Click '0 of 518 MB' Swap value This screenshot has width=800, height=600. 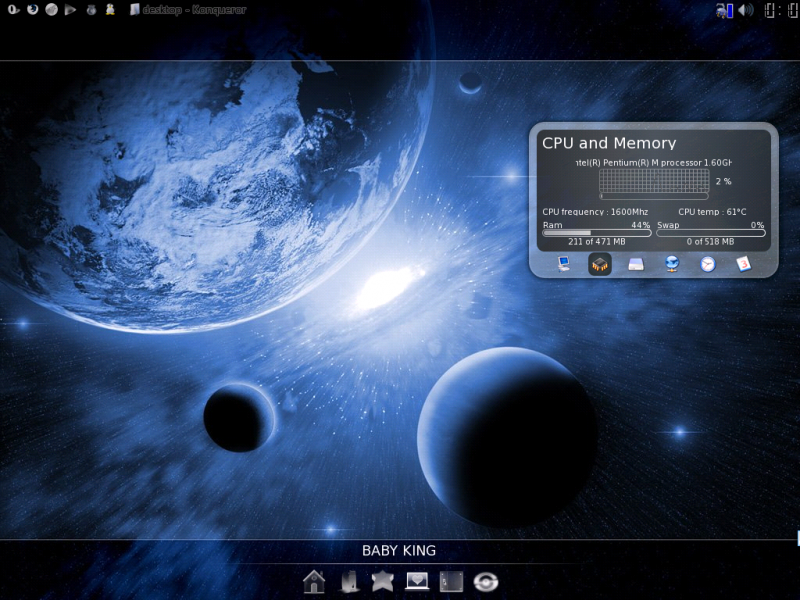point(711,242)
